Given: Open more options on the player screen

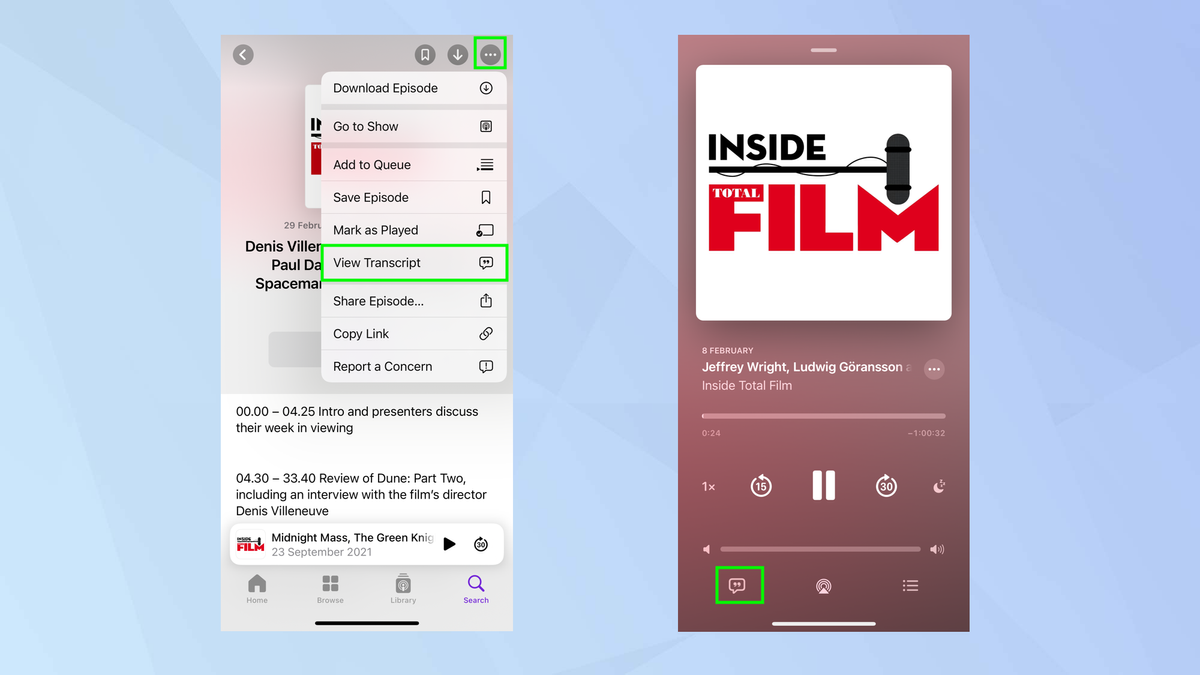Looking at the screenshot, I should point(934,369).
